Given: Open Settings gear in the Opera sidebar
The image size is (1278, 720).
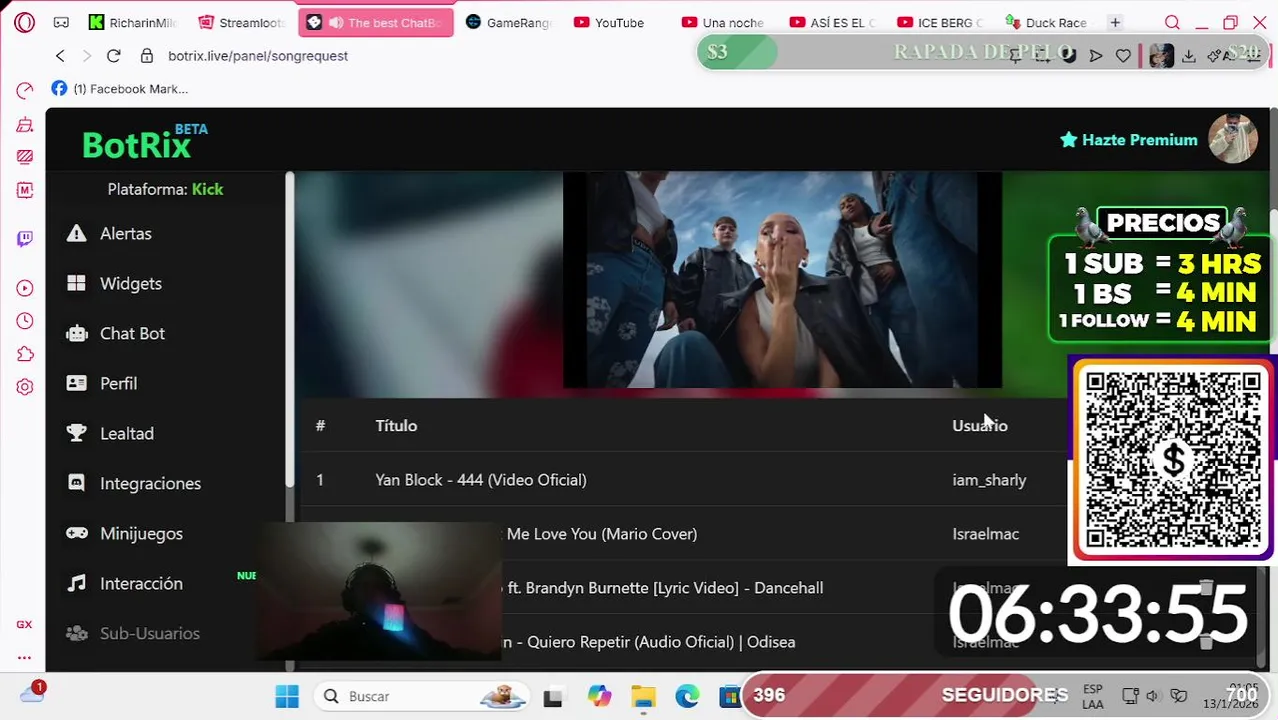Looking at the screenshot, I should [x=25, y=387].
